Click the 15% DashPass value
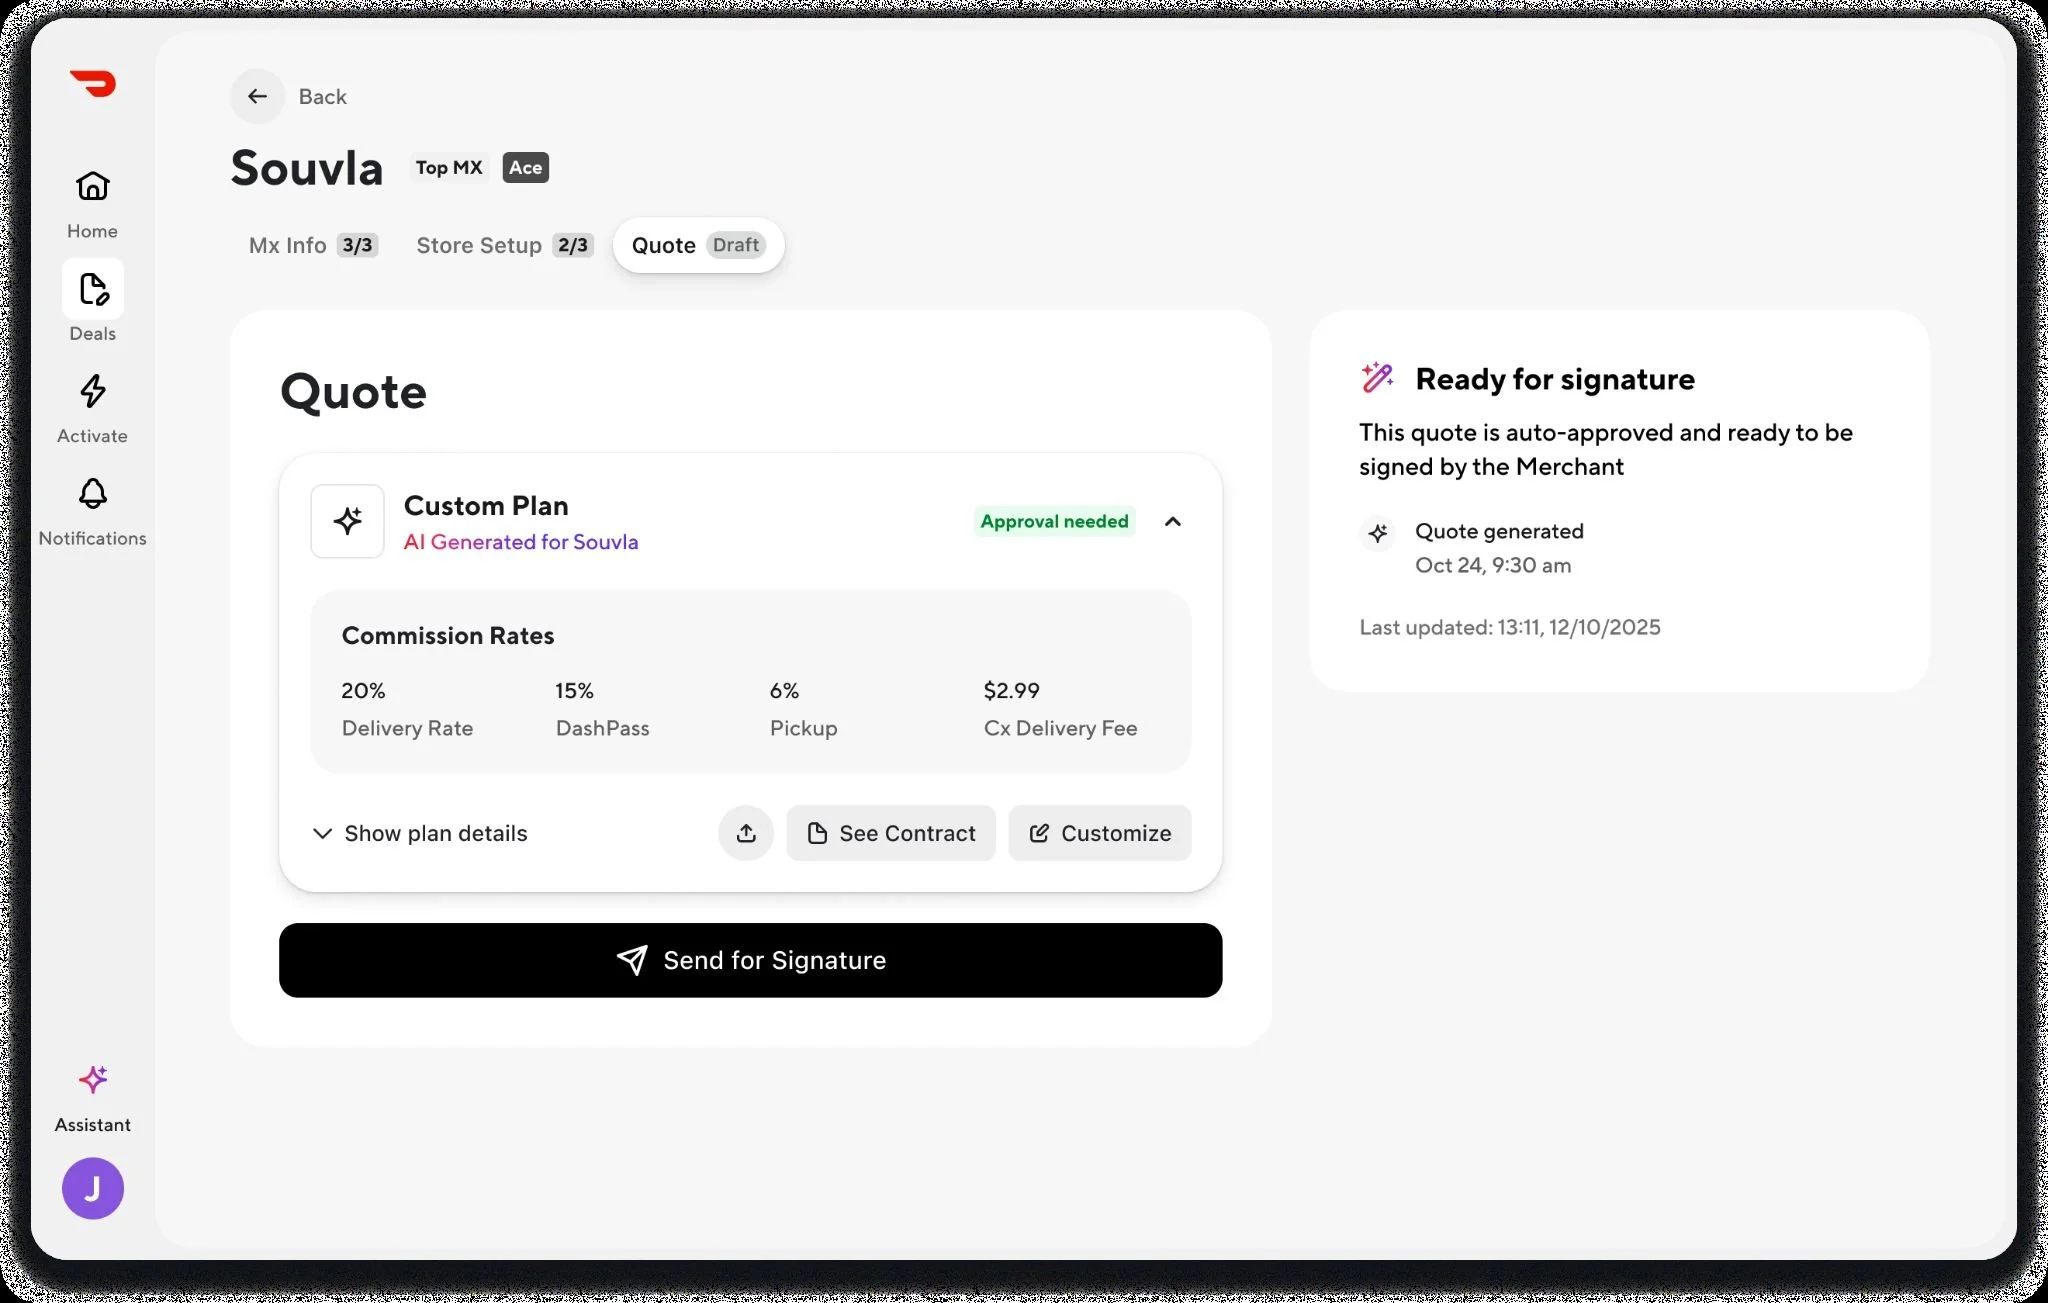 point(574,690)
